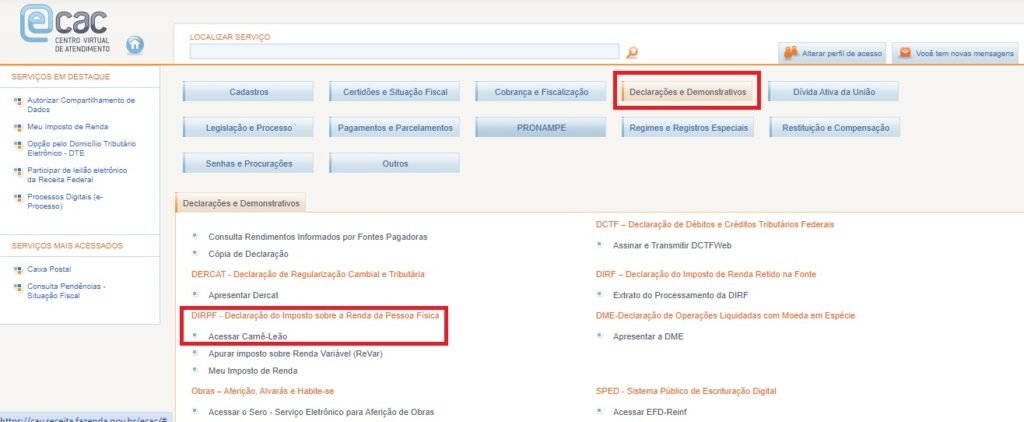Screen dimensions: 1024x422
Task: Open Meu Imposto de Renda in sidebar
Action: coord(68,127)
